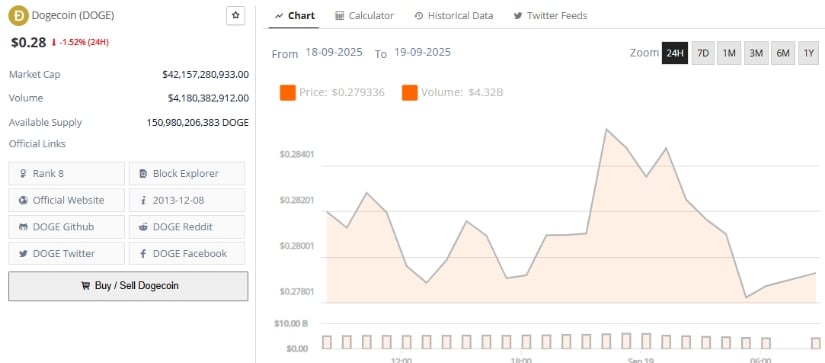Click the $0.28401 axis label
Viewport: 825px width, 363px height.
297,154
